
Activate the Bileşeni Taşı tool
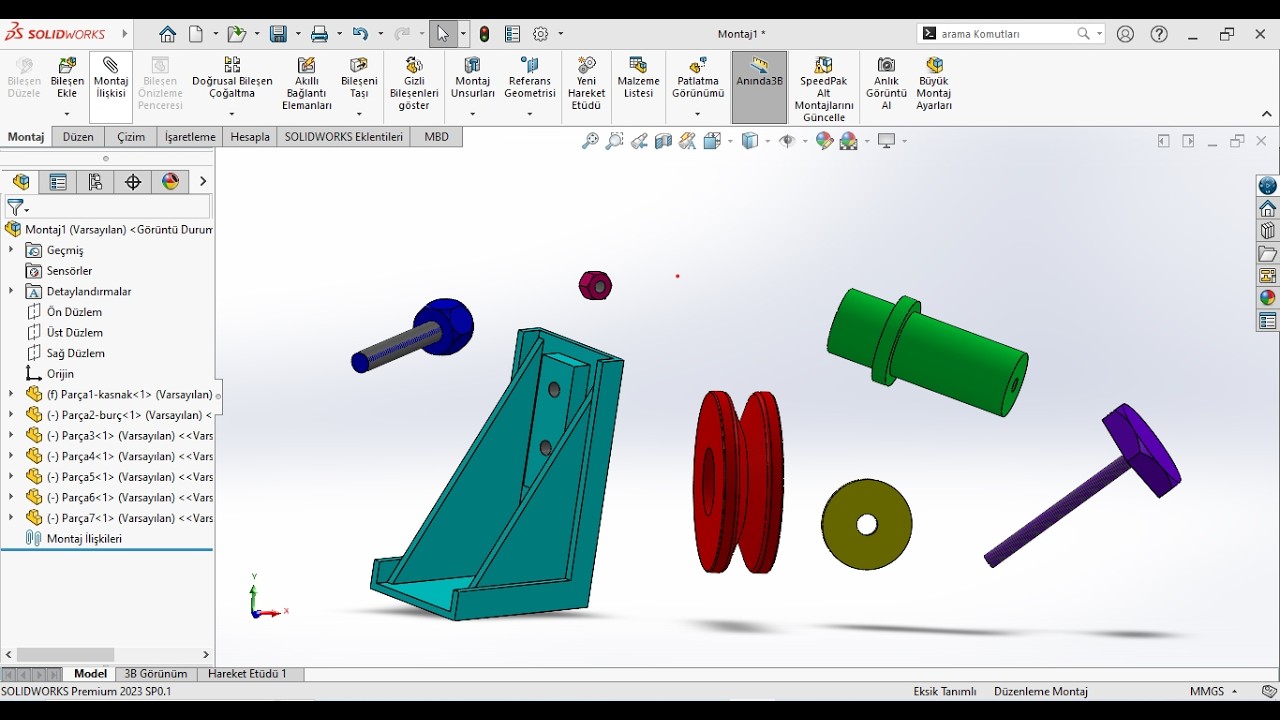[359, 79]
